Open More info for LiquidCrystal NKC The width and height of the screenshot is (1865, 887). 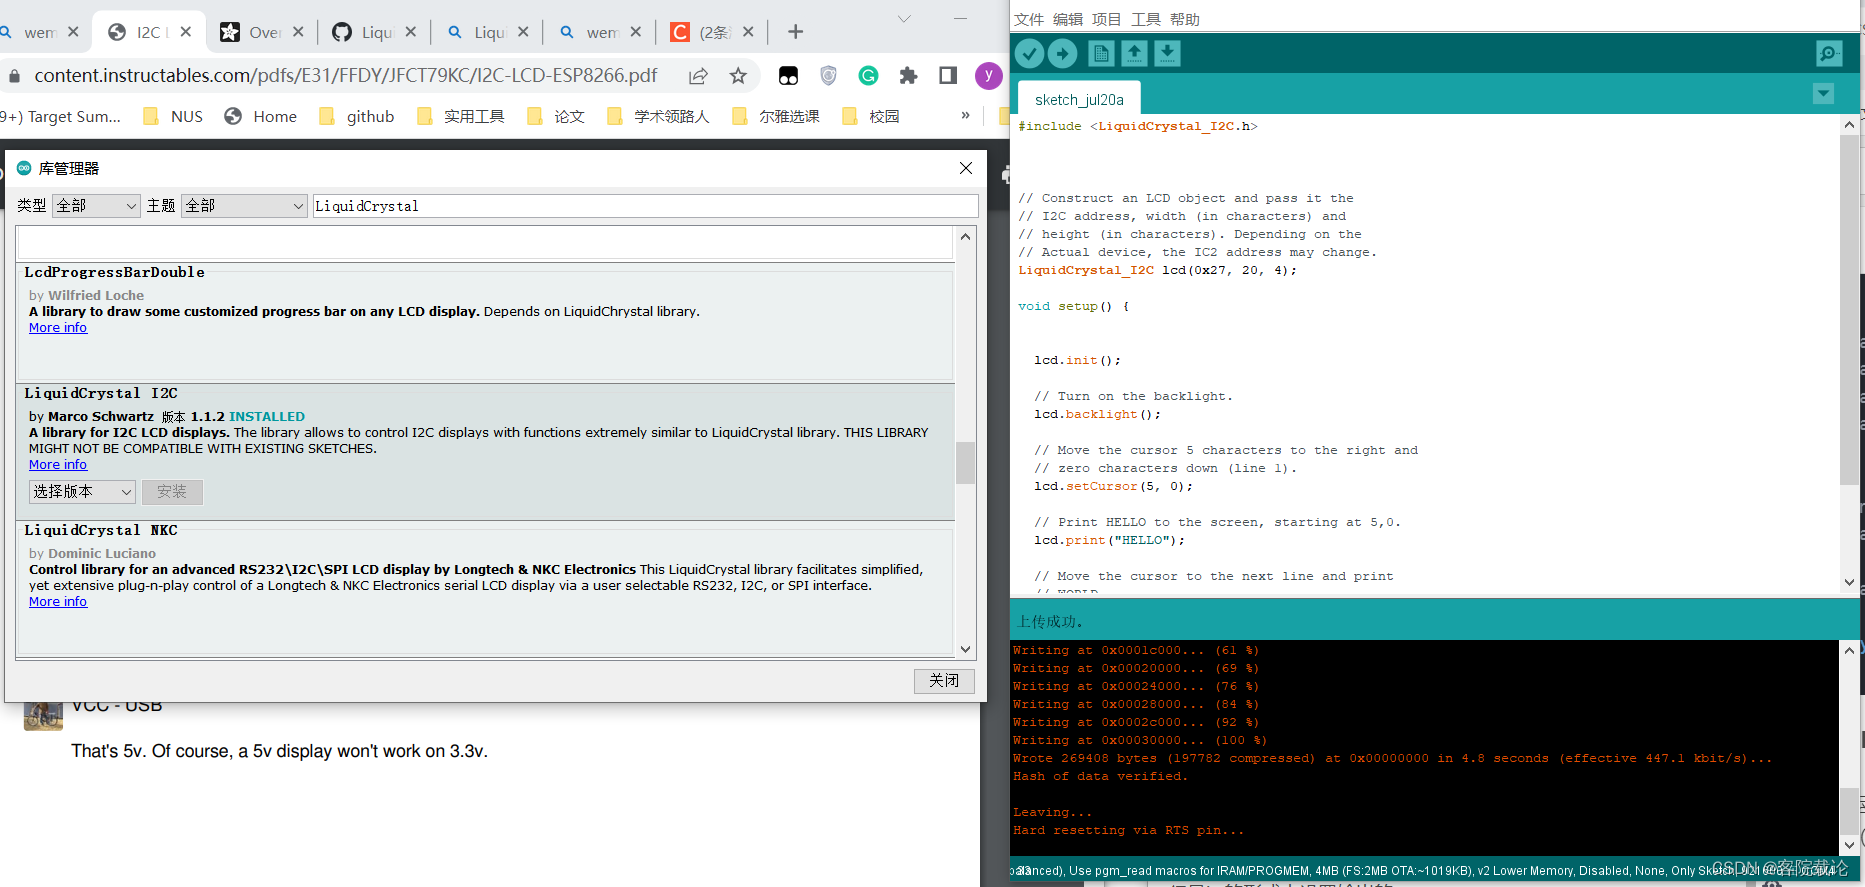click(x=58, y=602)
